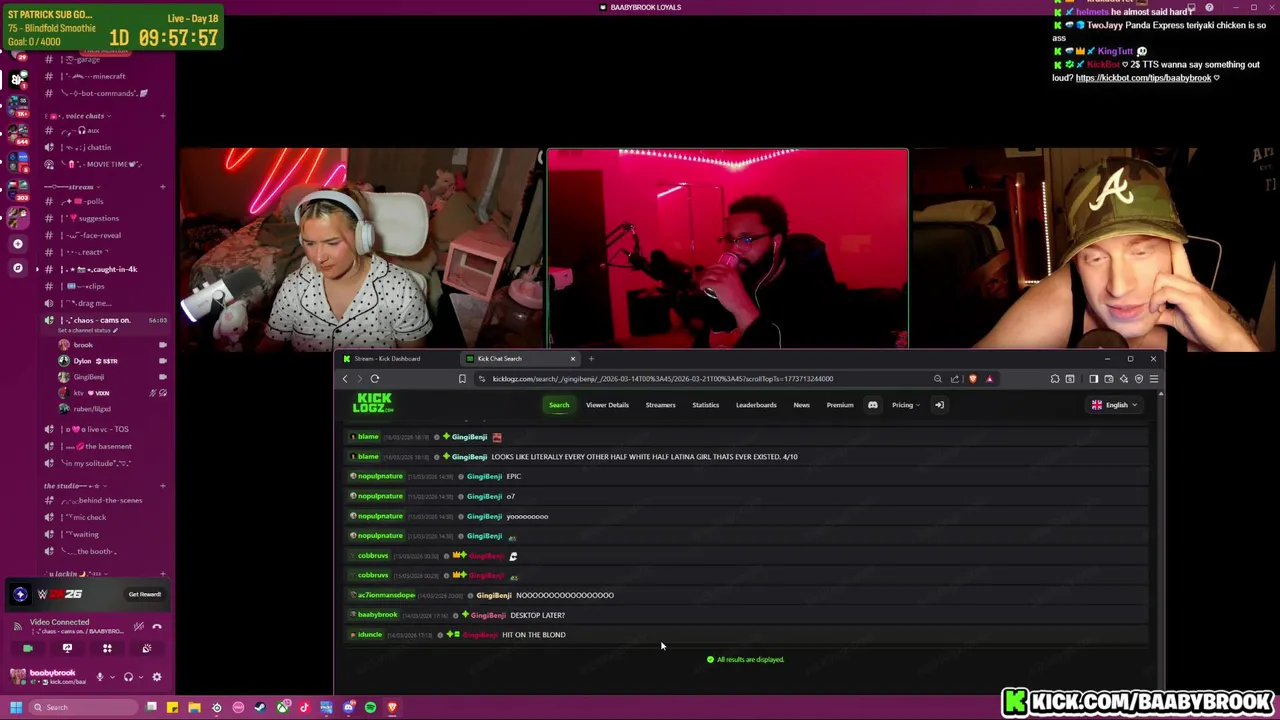Open browser extensions puzzle icon

coord(1054,379)
